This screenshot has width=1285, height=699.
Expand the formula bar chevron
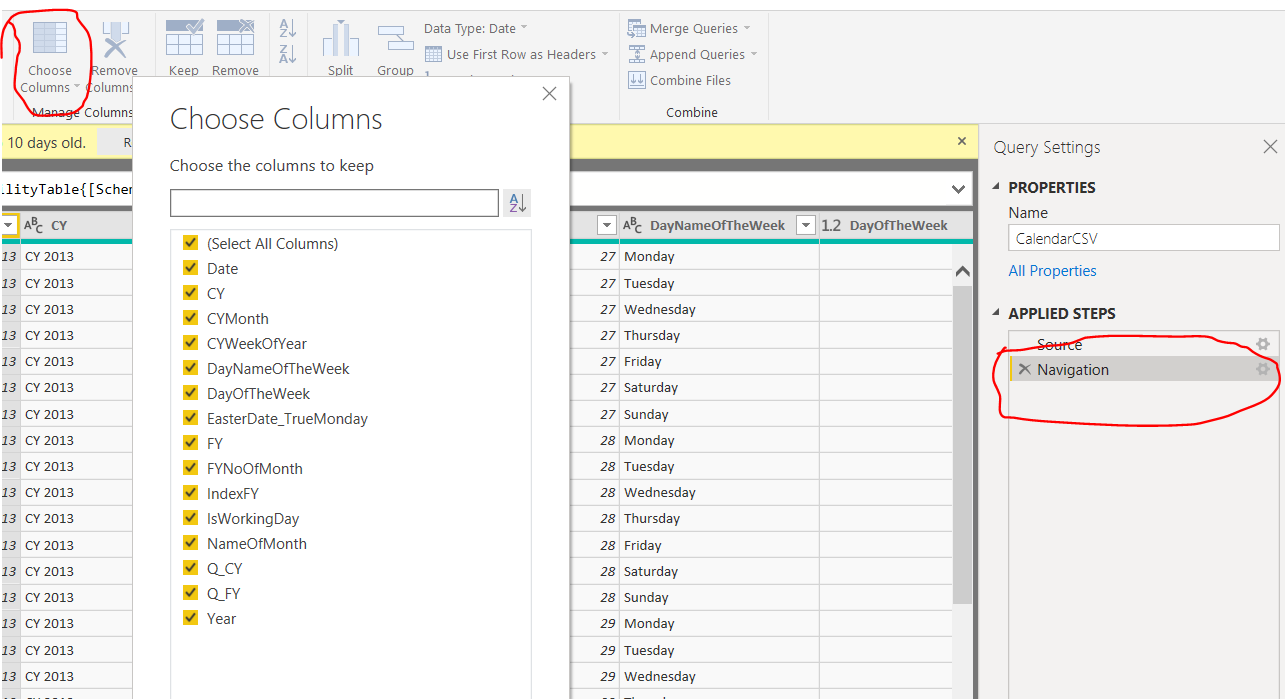[958, 189]
